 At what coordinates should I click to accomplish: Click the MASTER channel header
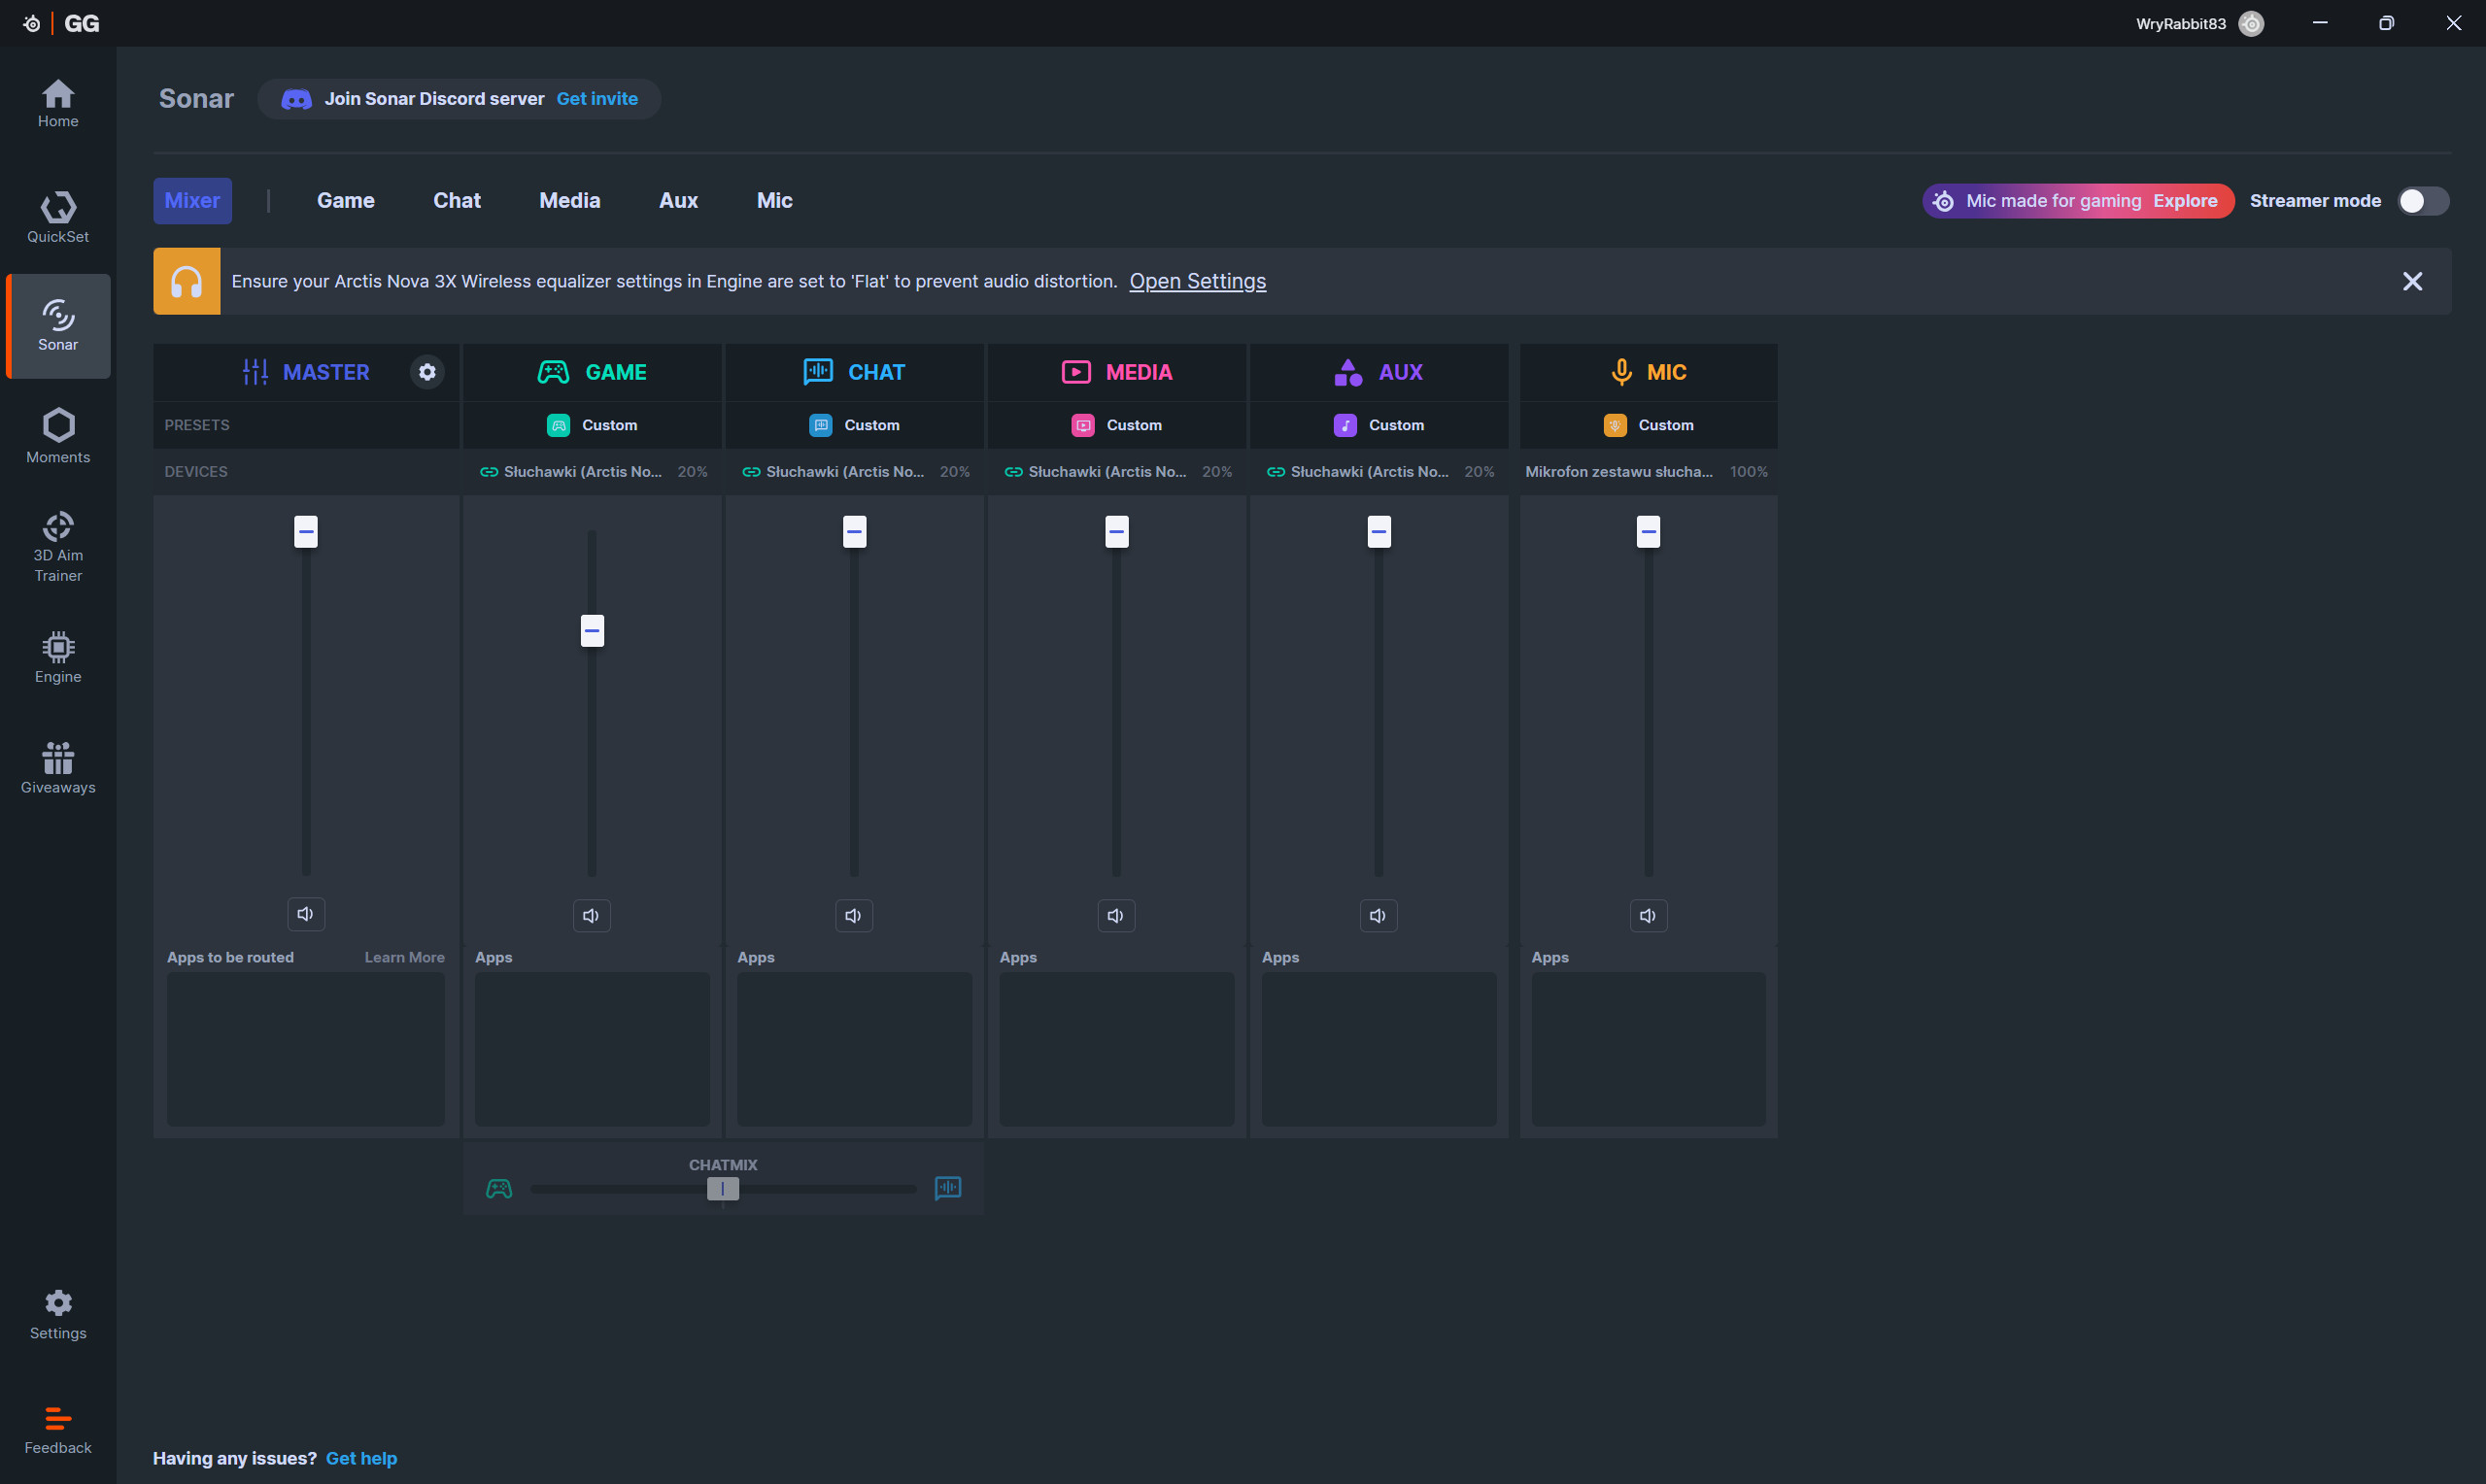(x=306, y=372)
